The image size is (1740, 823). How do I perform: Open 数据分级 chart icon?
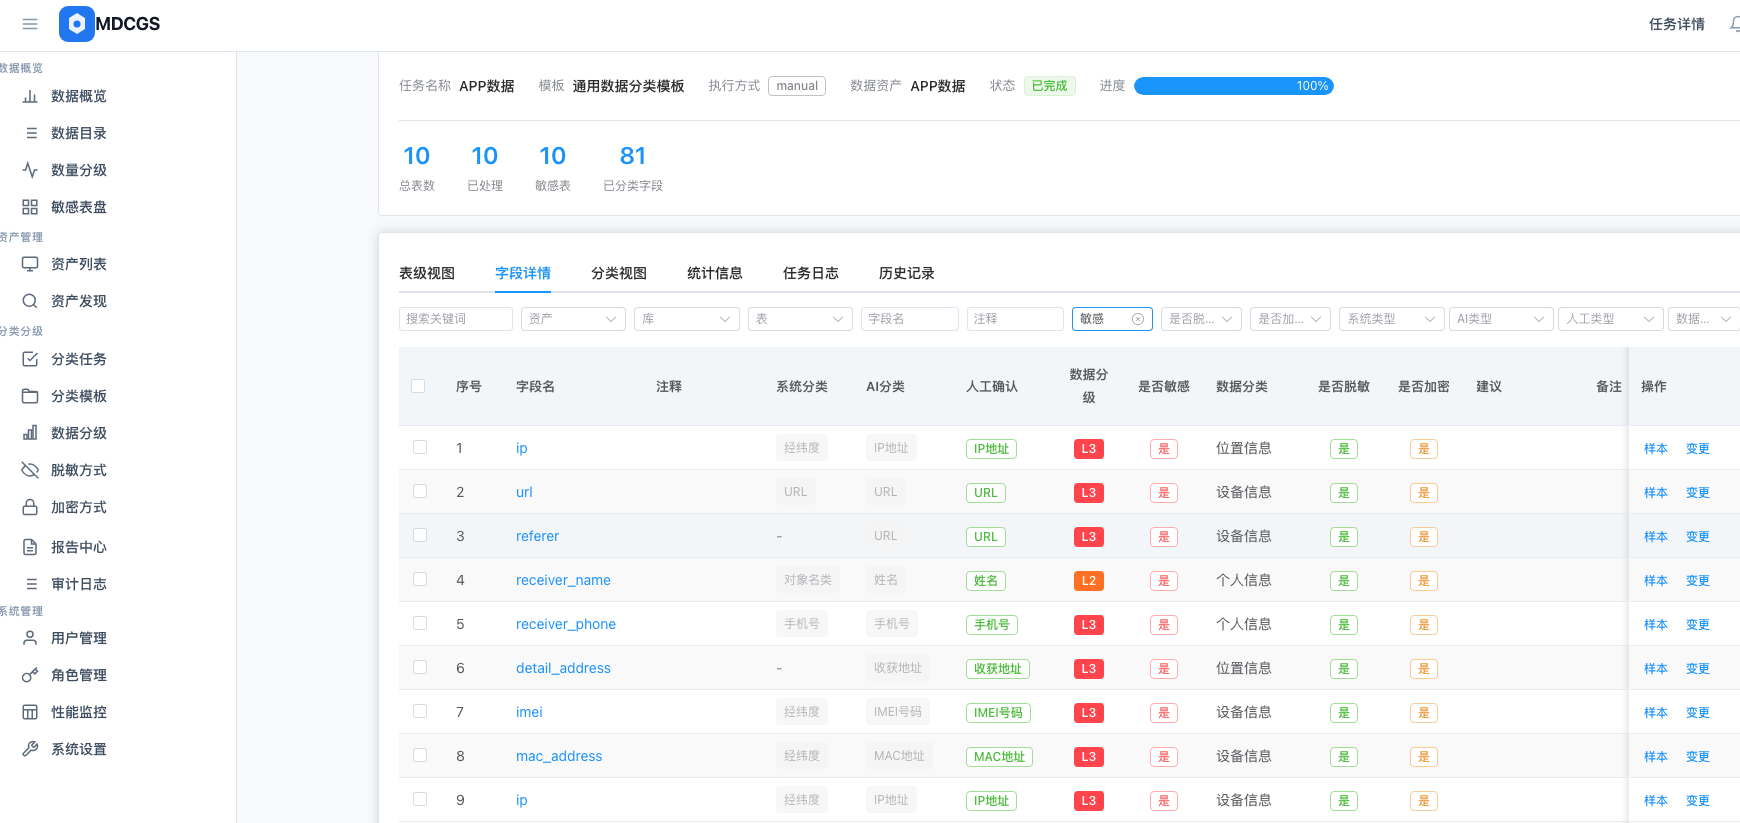click(30, 433)
